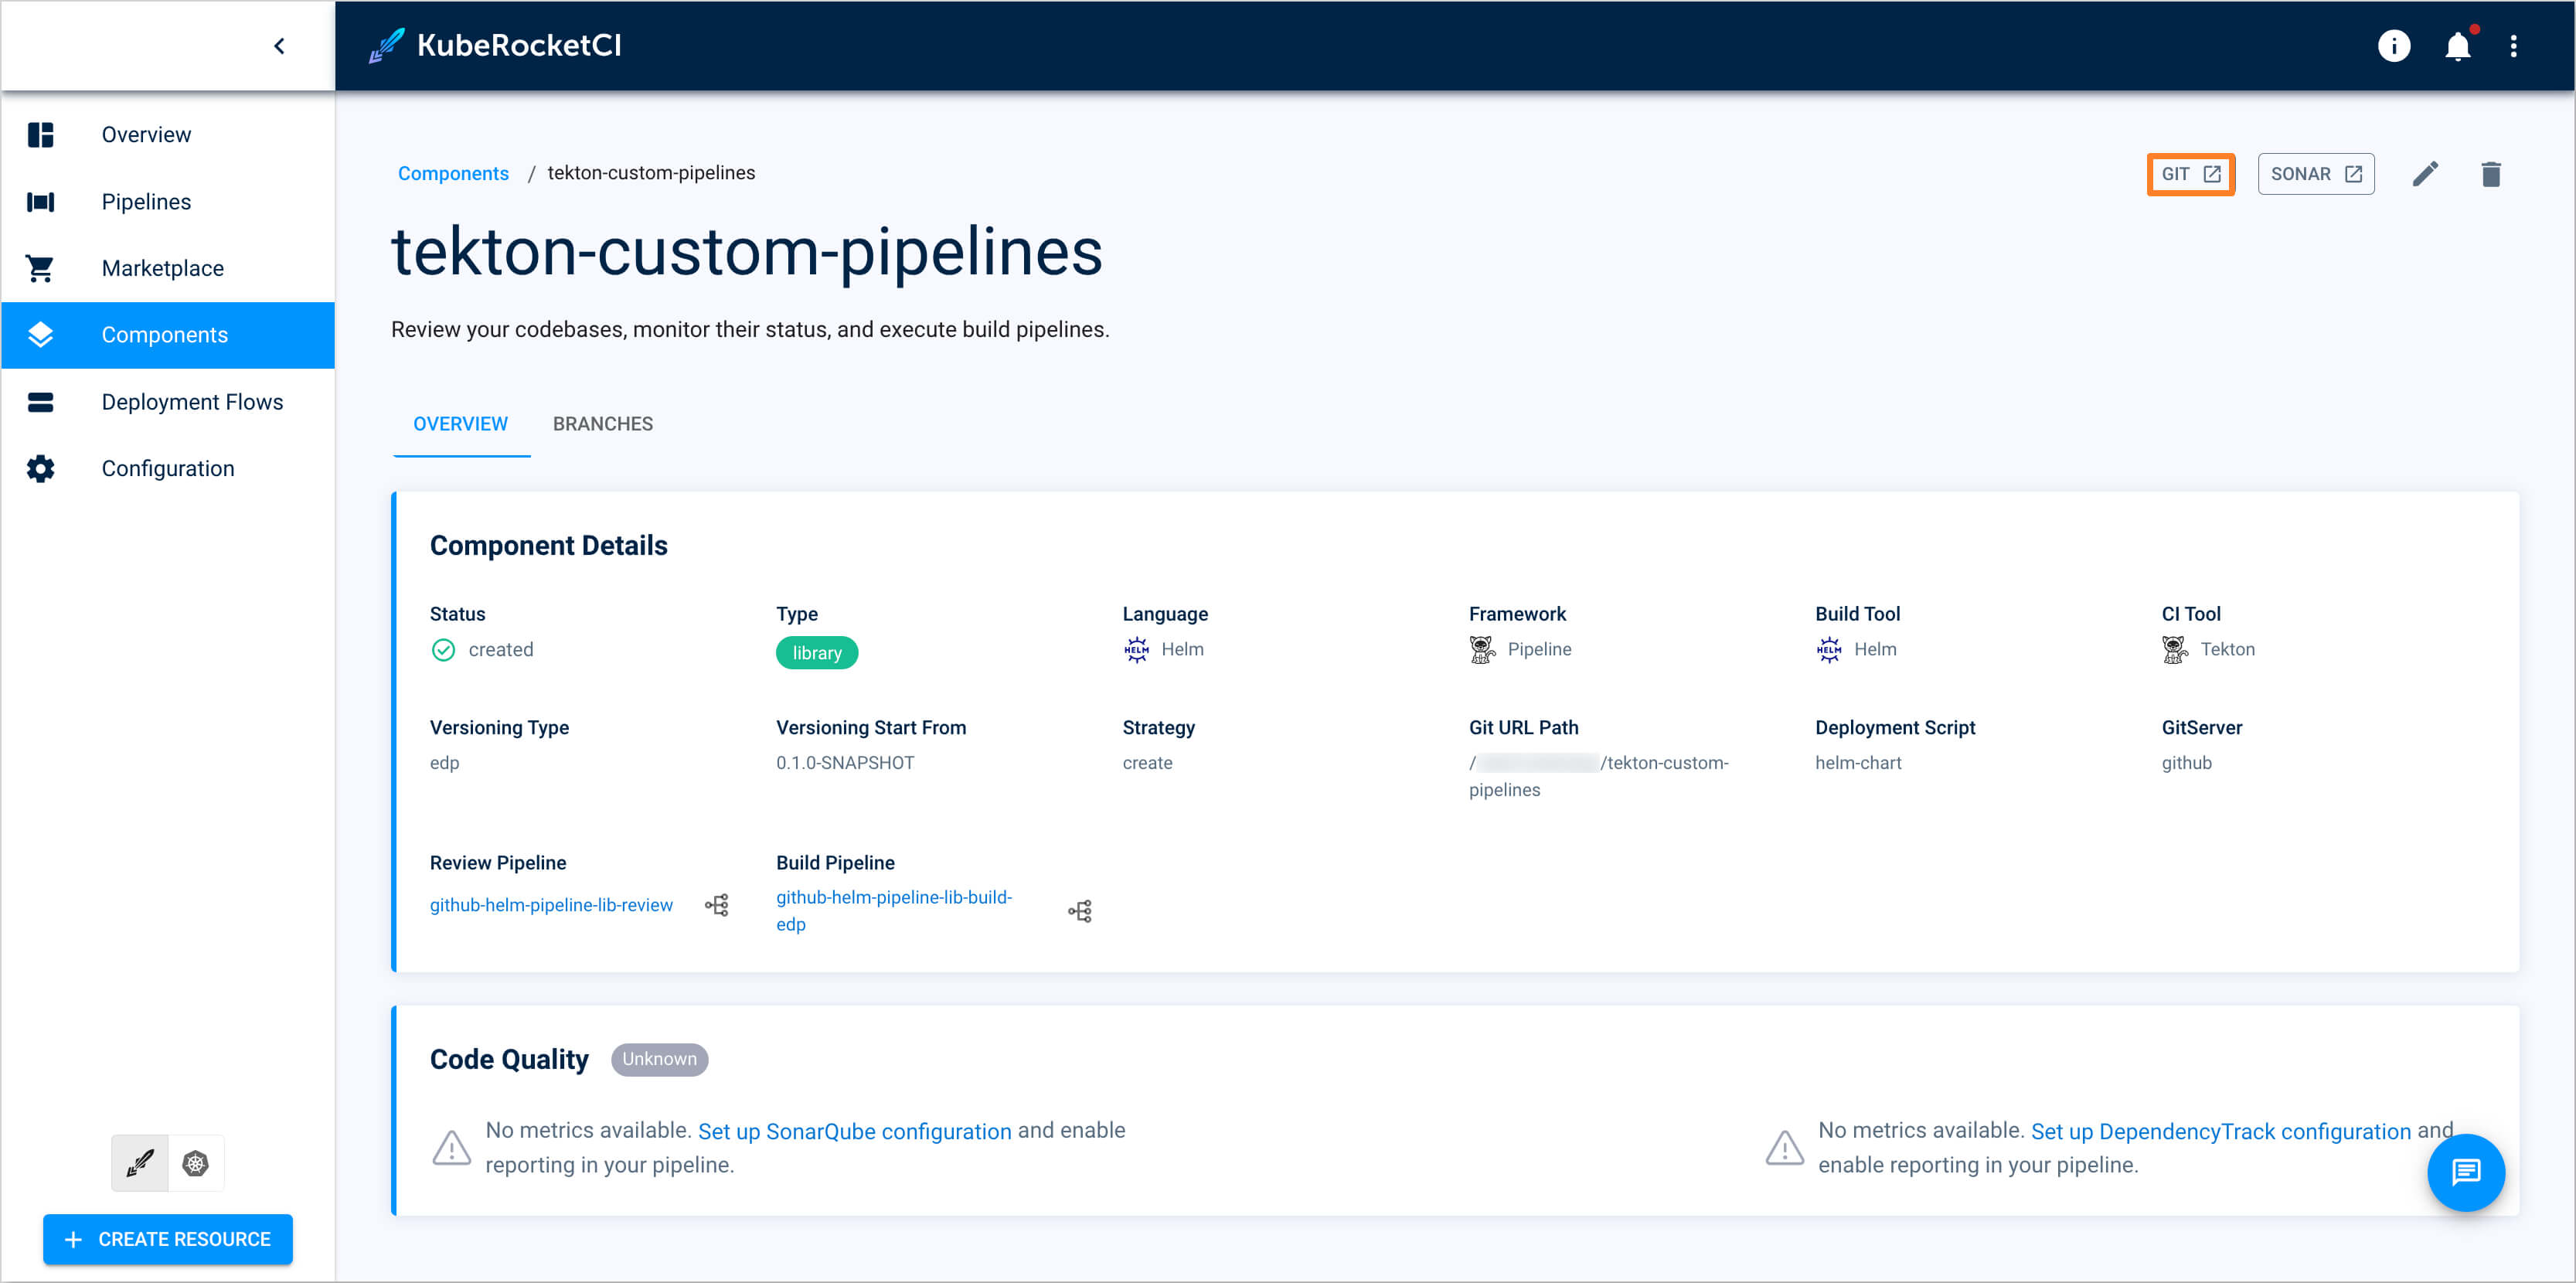Switch to the BRANCHES tab
The image size is (2576, 1283).
[x=602, y=423]
